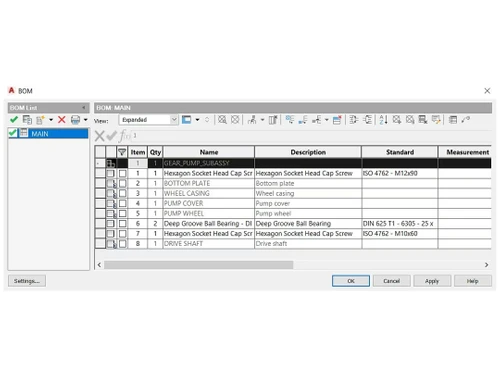Collapse the BOM List panel with the header arrow
The height and width of the screenshot is (375, 500).
(84, 108)
